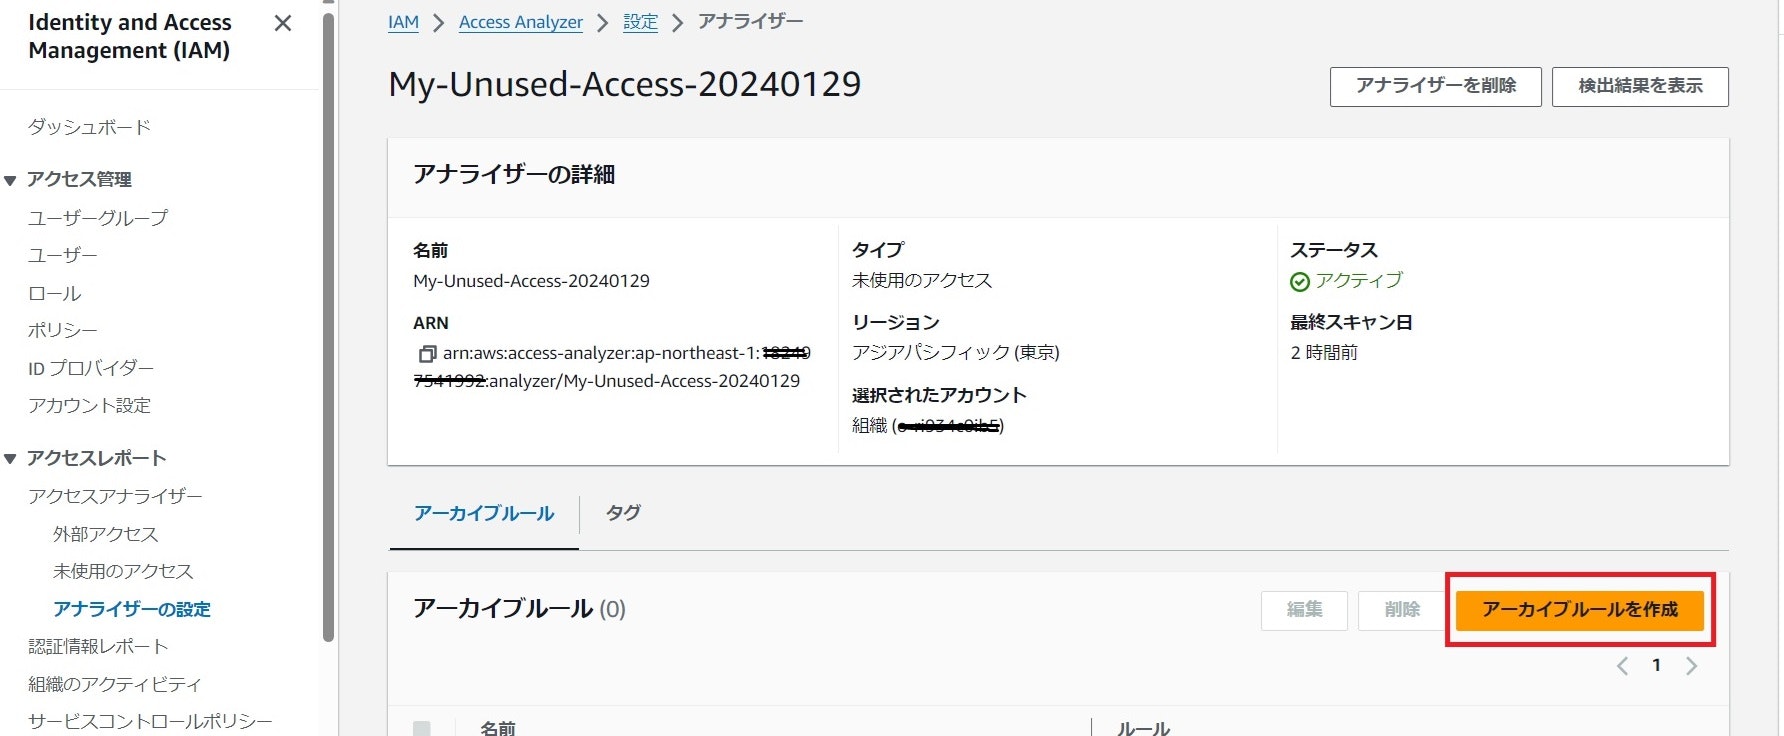Open 未使用のアクセス in sidebar
The image size is (1784, 736).
coord(123,571)
